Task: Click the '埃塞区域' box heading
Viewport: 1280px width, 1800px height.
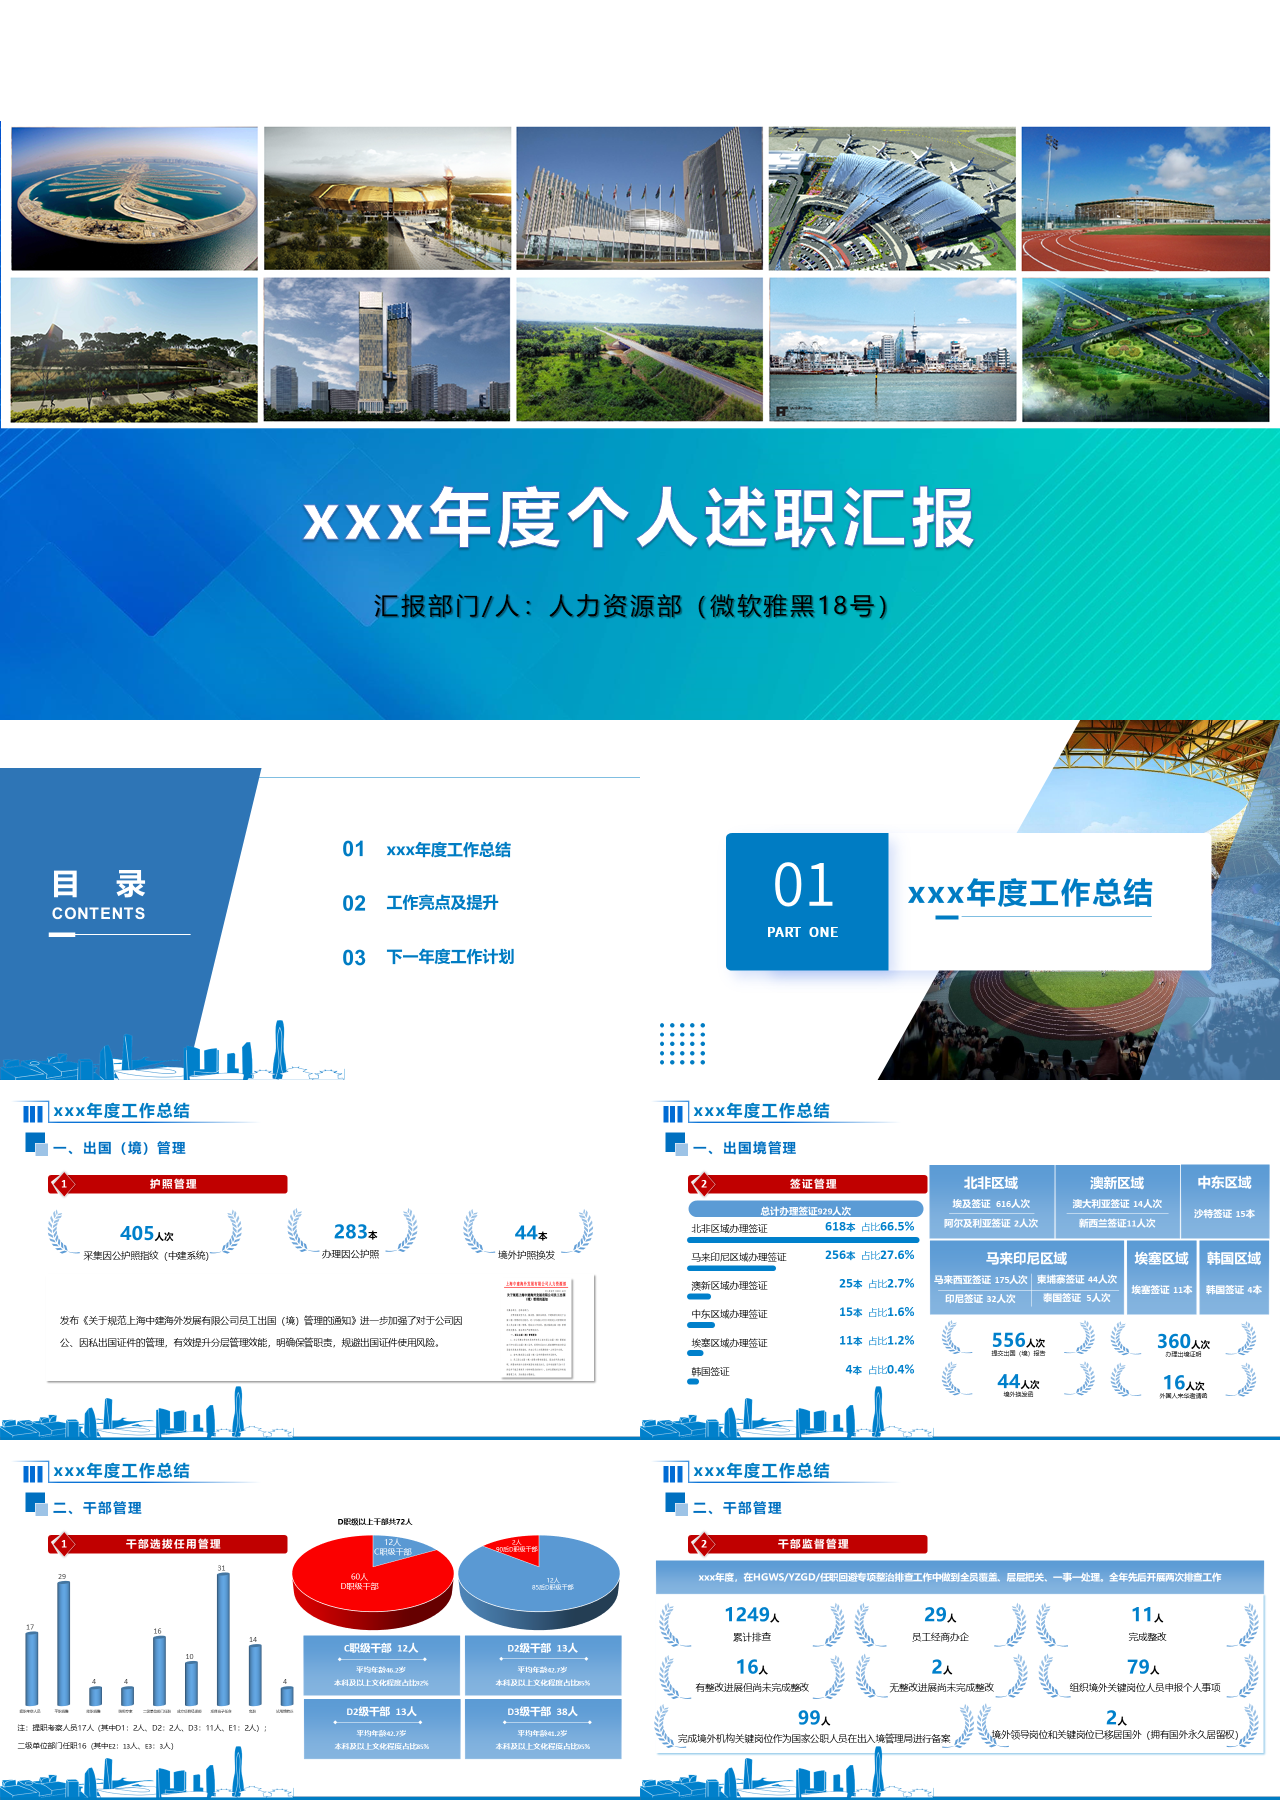Action: pyautogui.click(x=1161, y=1258)
